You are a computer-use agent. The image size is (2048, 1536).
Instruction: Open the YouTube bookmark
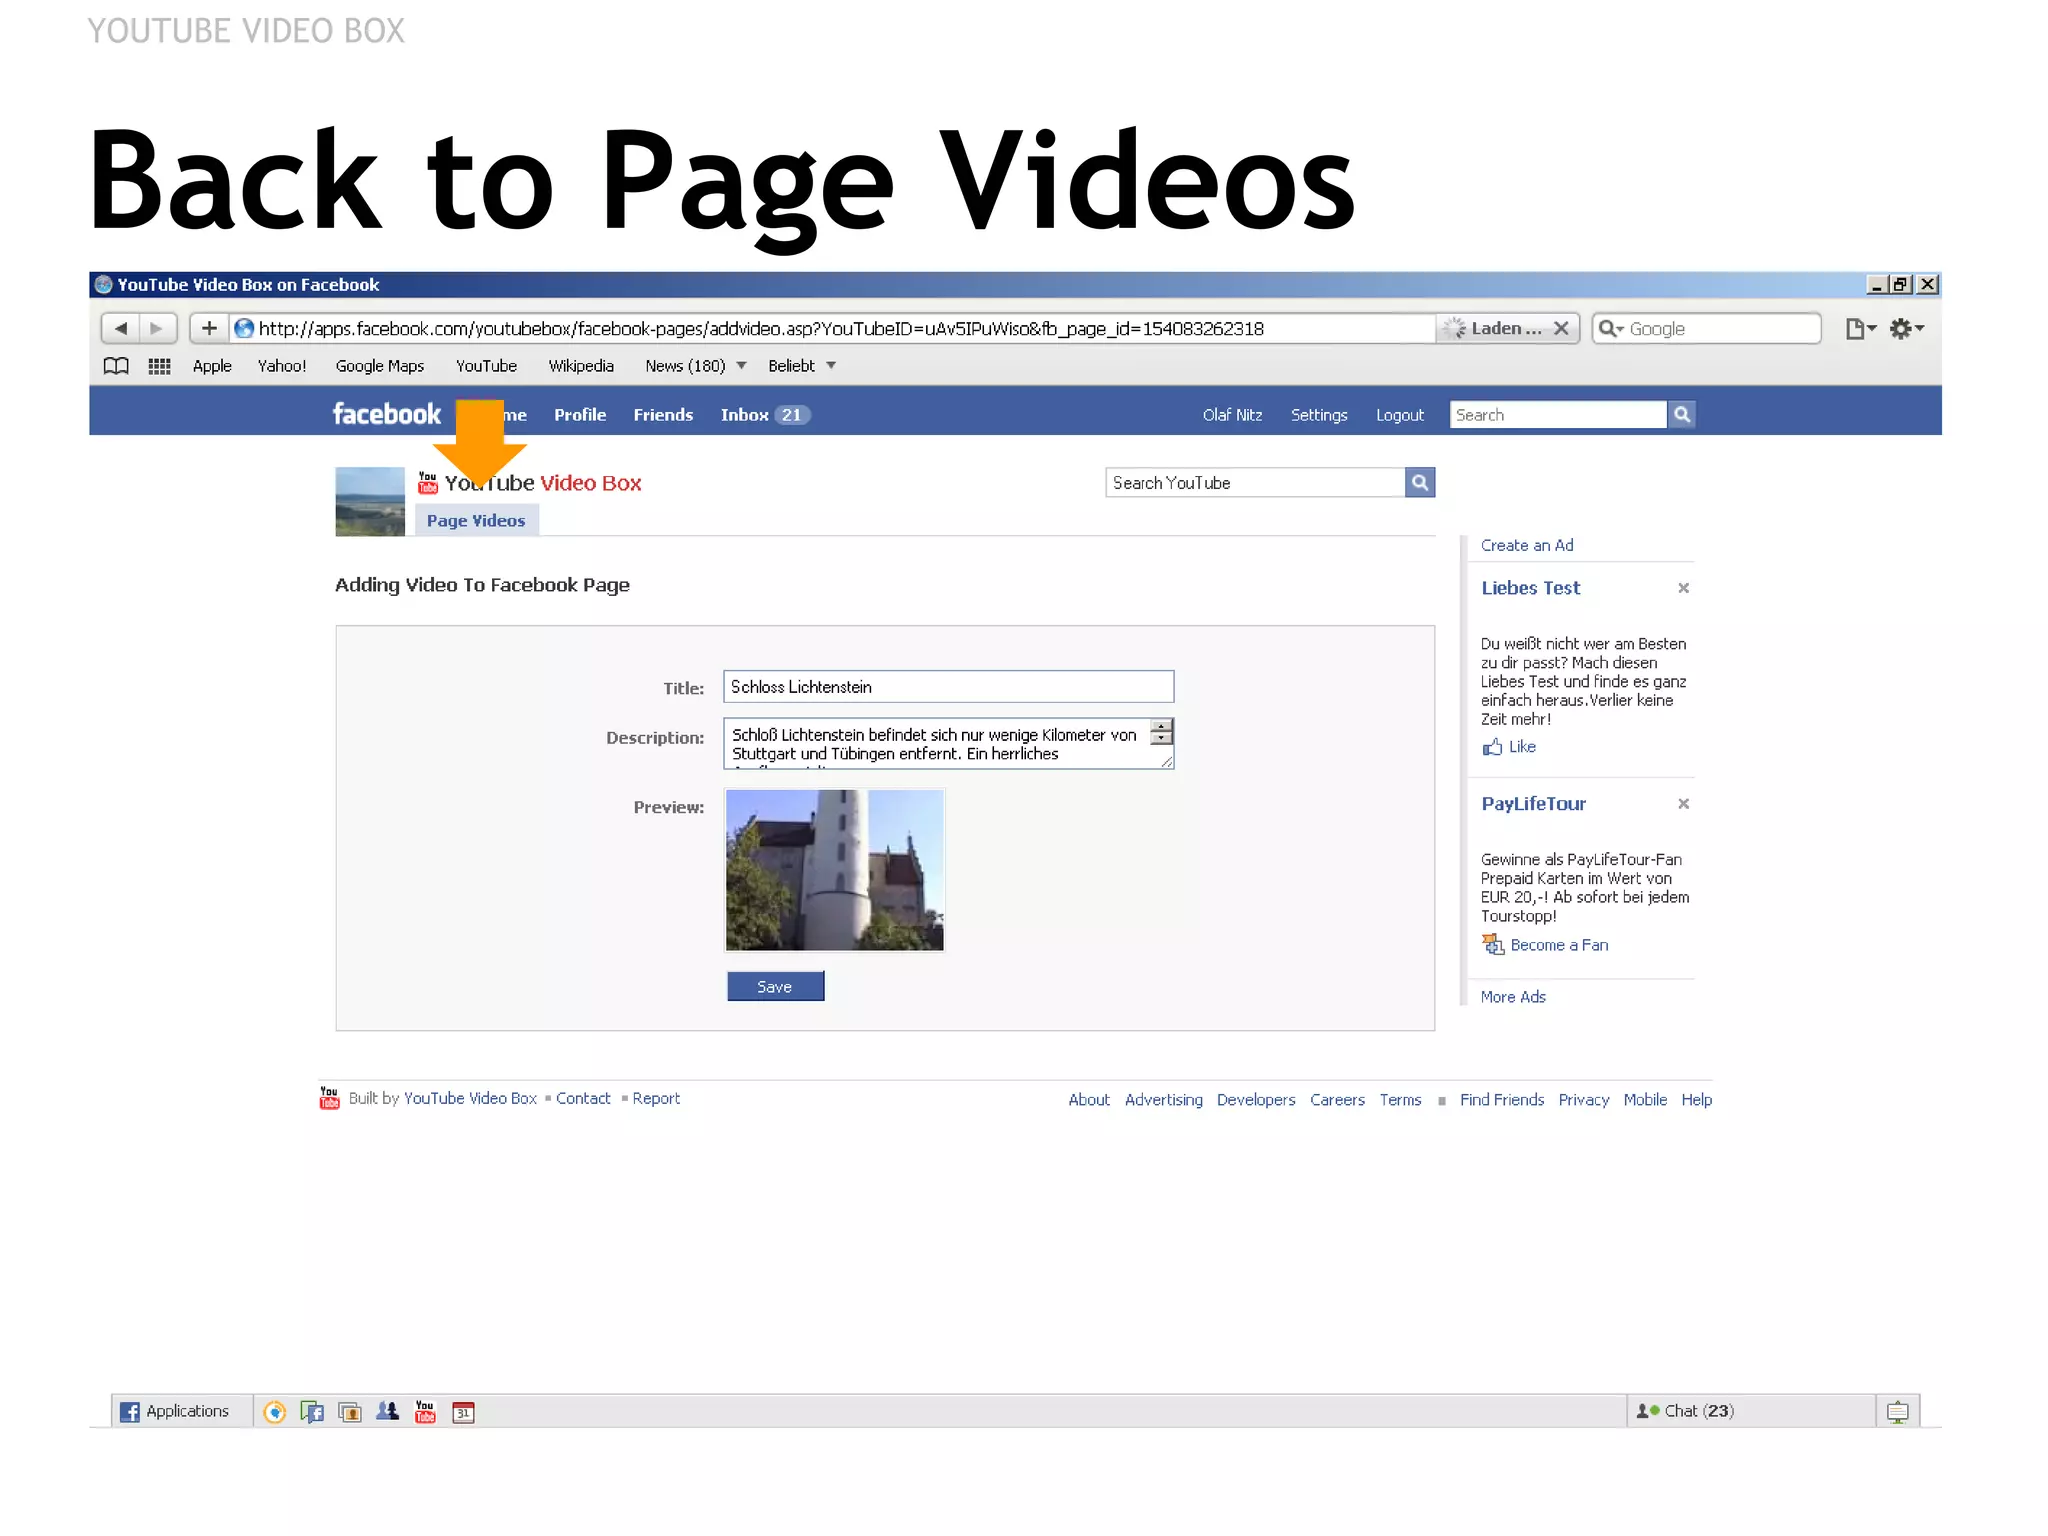coord(486,366)
